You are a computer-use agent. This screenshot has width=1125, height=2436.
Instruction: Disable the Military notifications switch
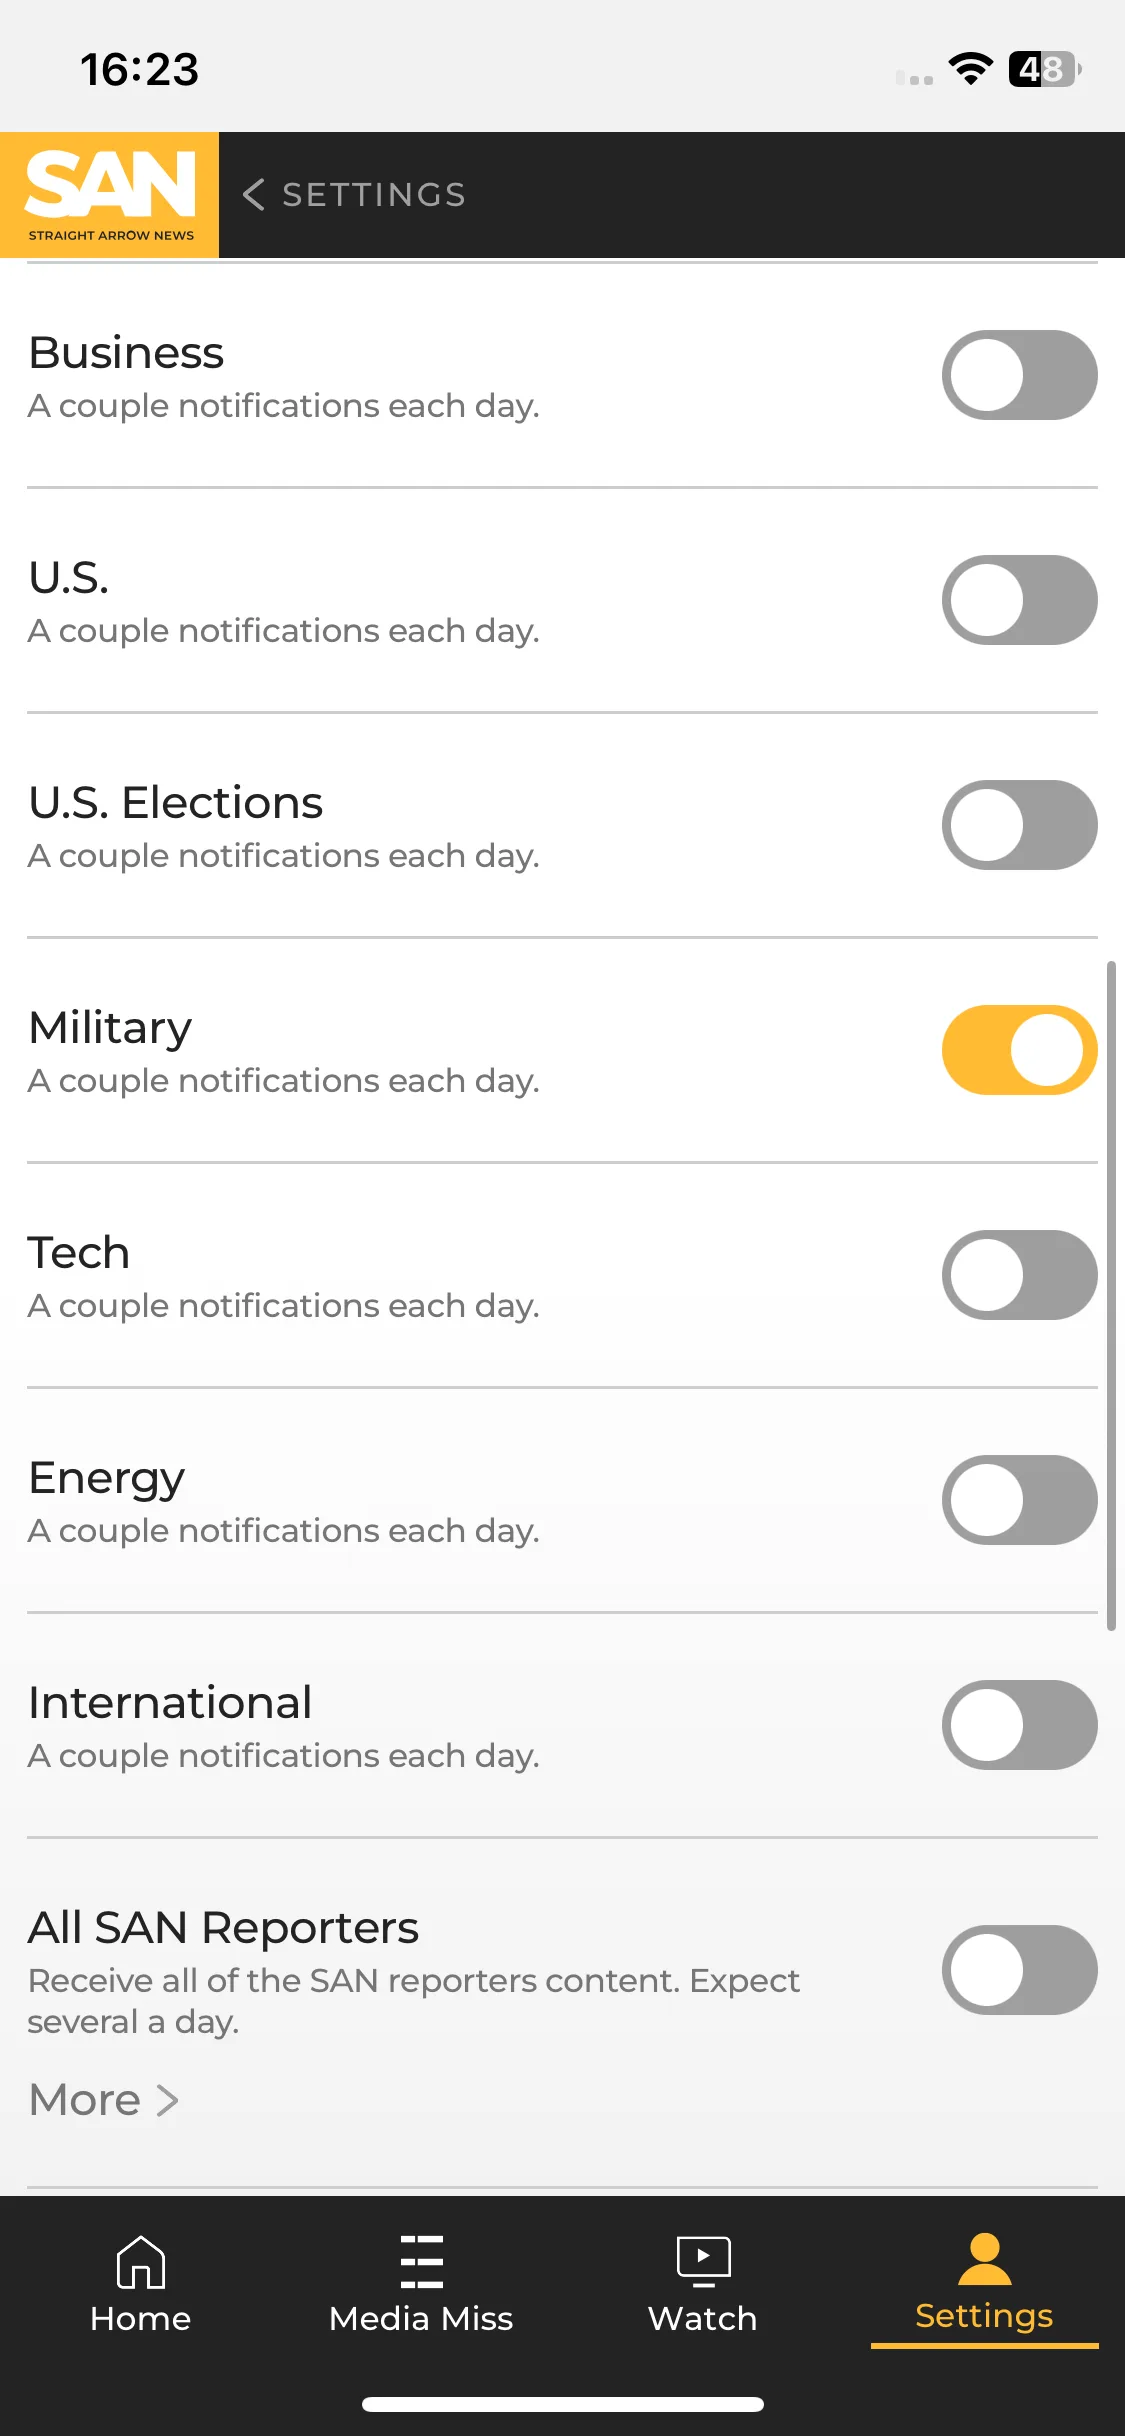click(x=1020, y=1050)
